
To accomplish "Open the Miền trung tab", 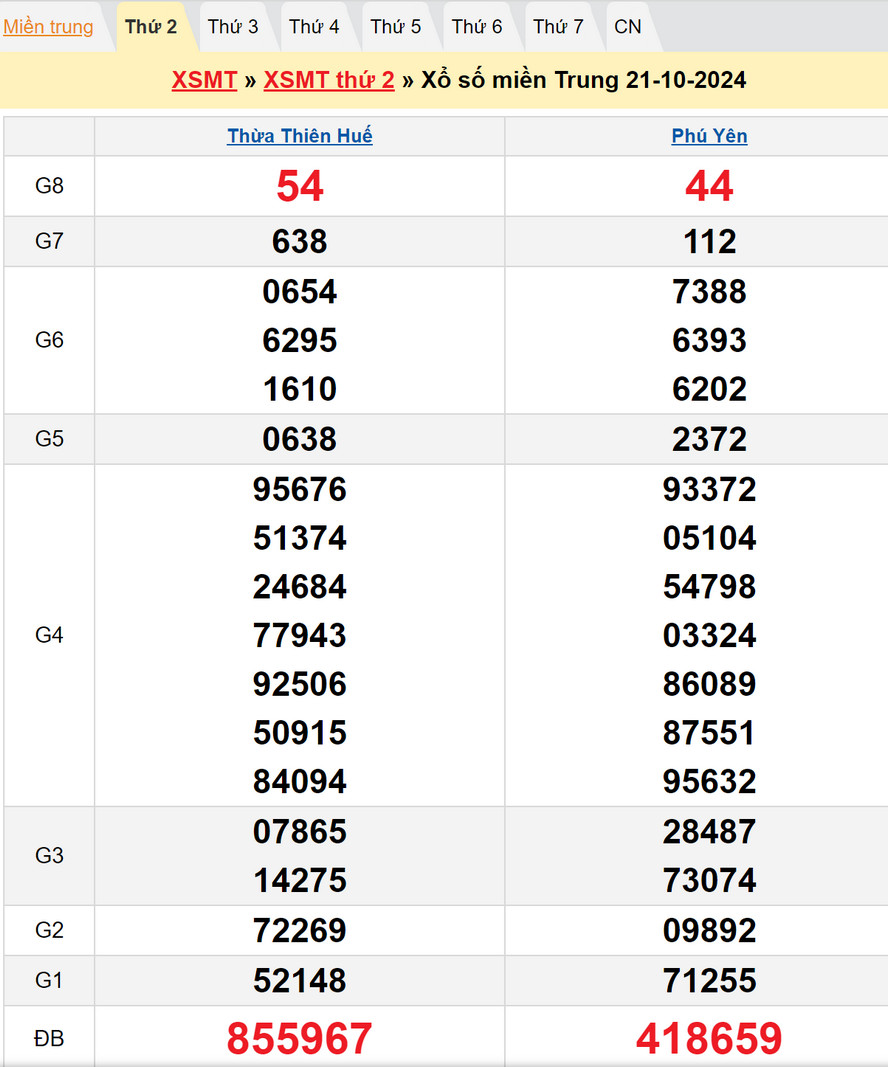I will 48,27.
